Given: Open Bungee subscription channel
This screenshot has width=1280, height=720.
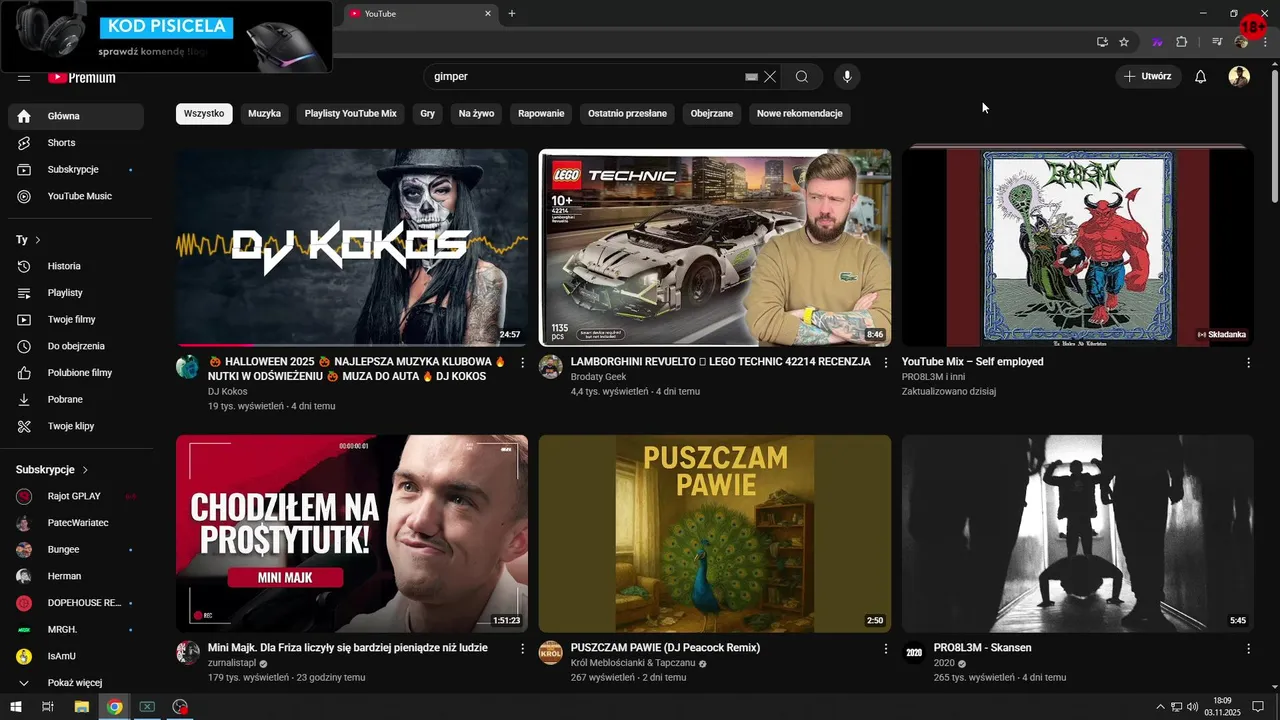Looking at the screenshot, I should (76, 549).
